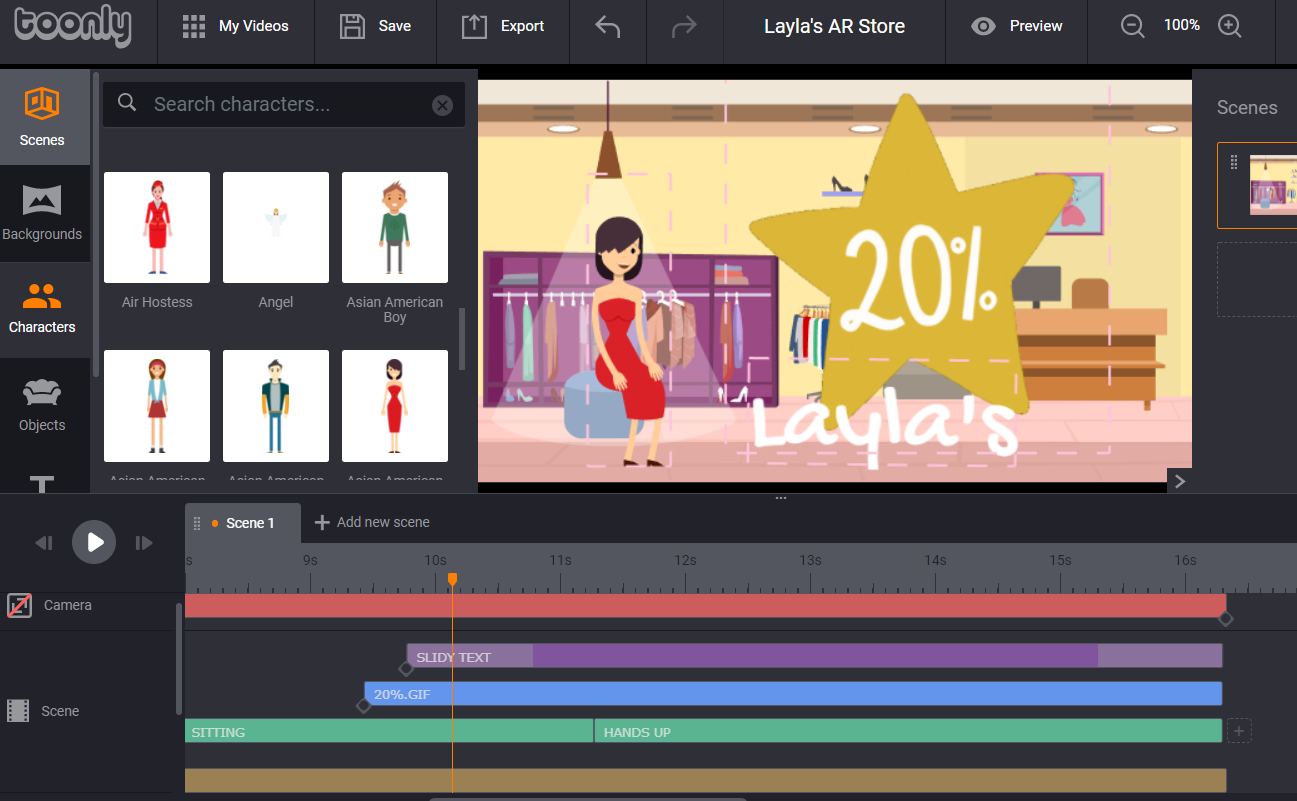Open My Videos menu

point(235,27)
